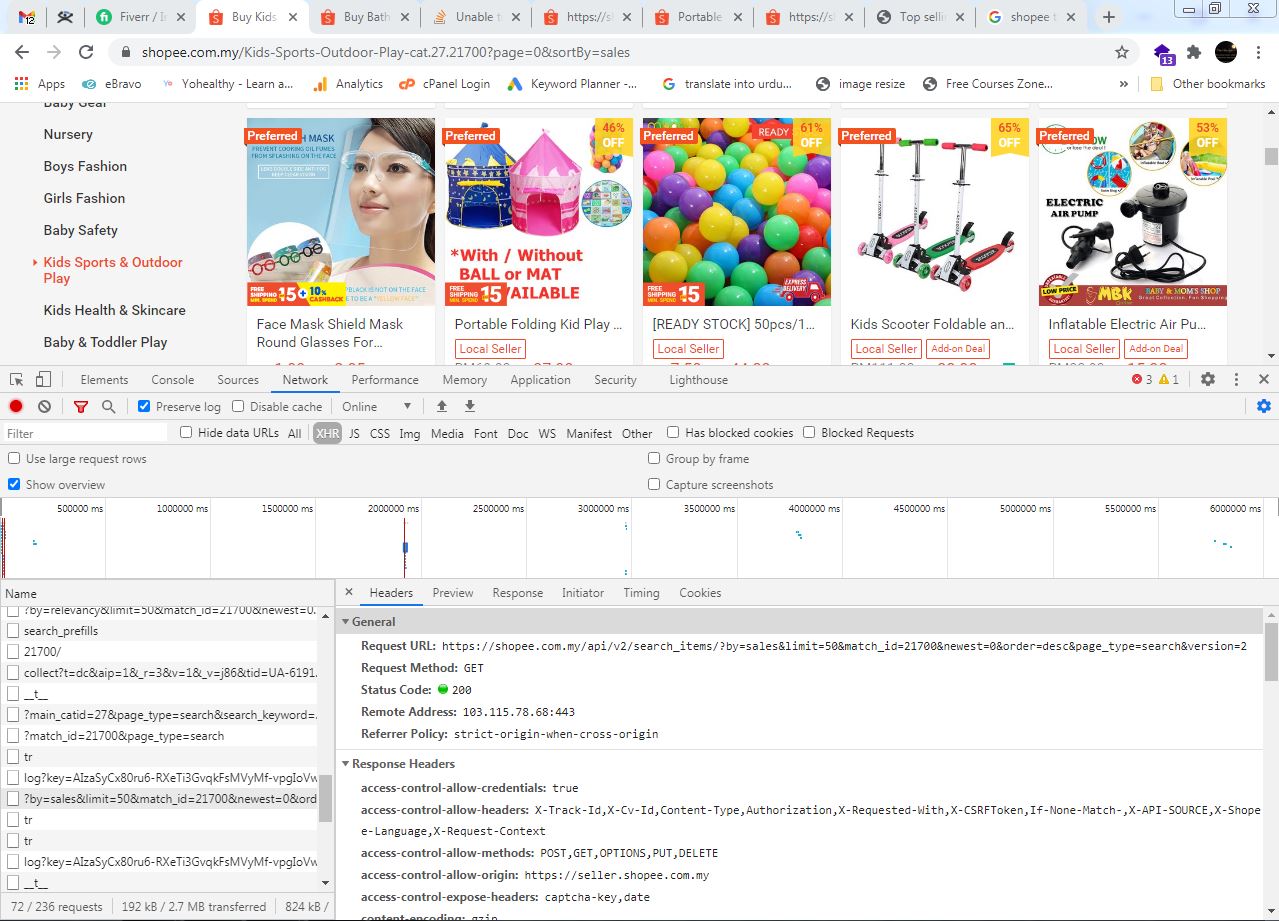Open network search magnifier icon
Screen dimensions: 1279x921
click(x=108, y=406)
